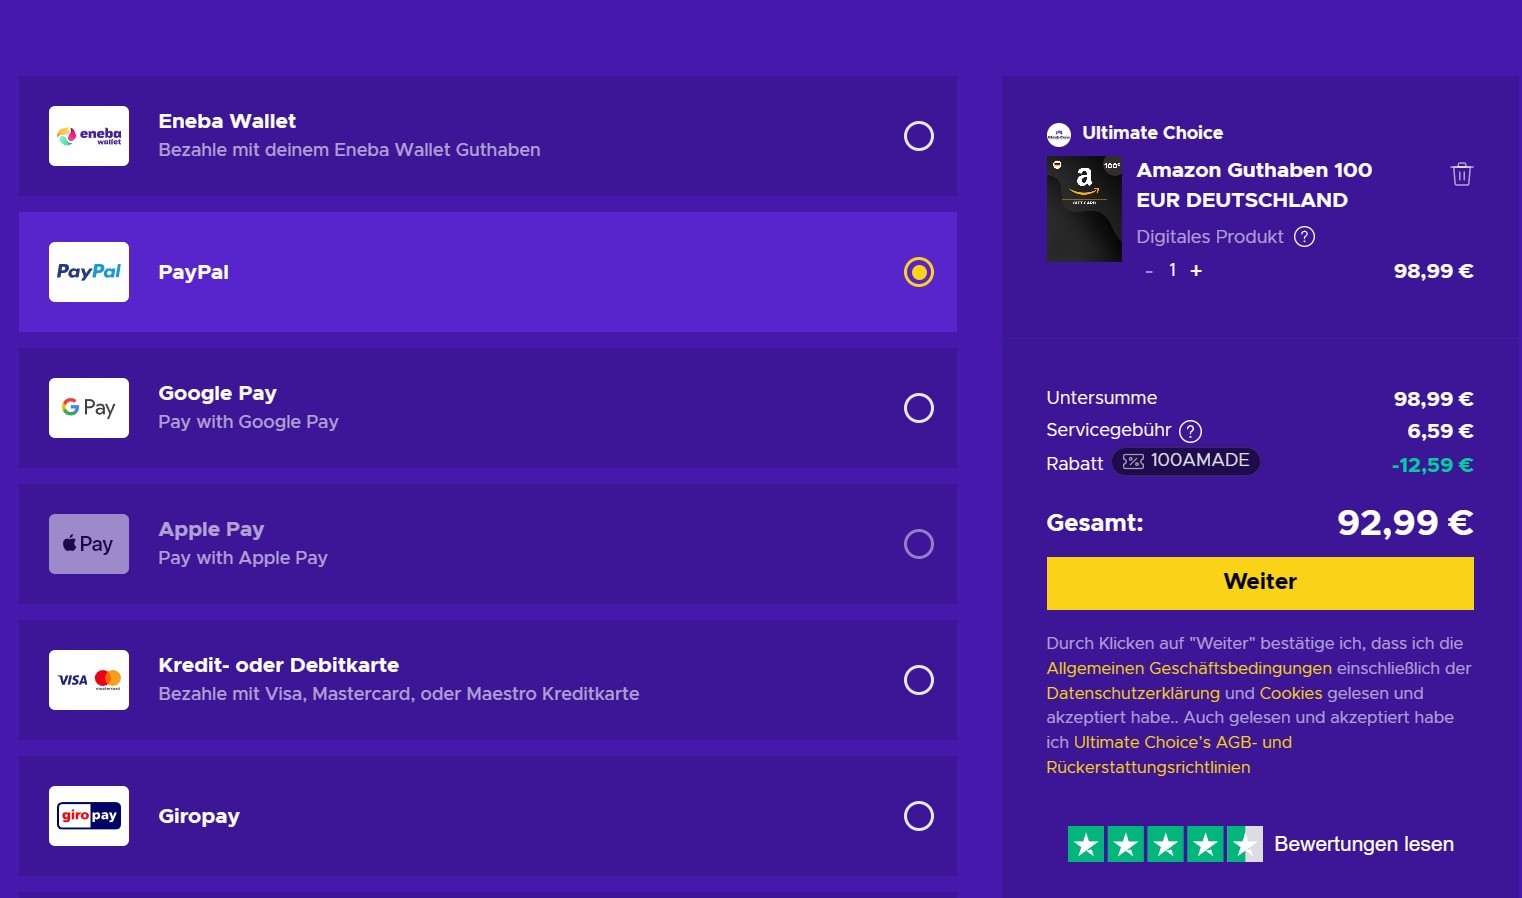Click the Google Pay option title
The image size is (1522, 898).
tap(217, 394)
